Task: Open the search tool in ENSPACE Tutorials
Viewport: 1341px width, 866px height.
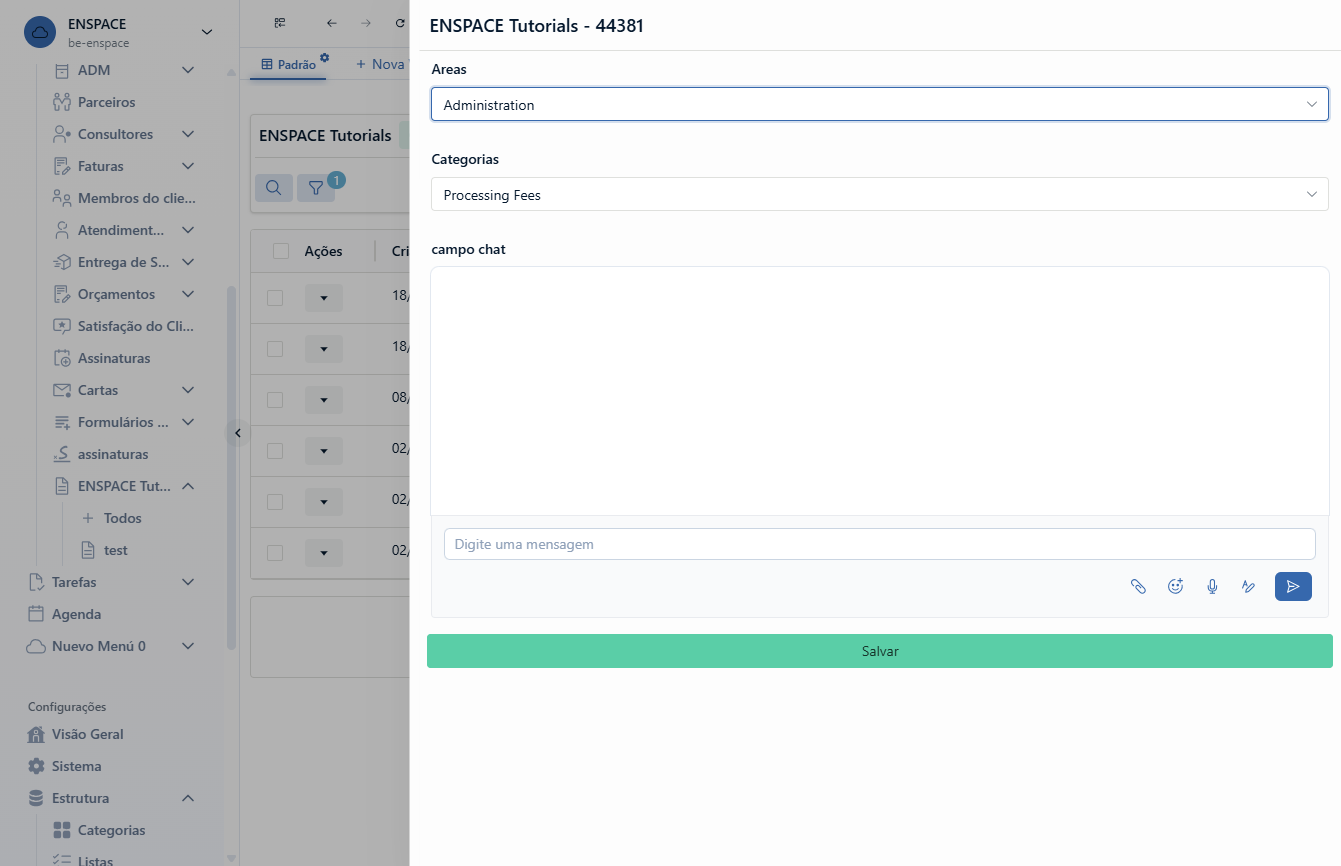Action: click(x=273, y=188)
